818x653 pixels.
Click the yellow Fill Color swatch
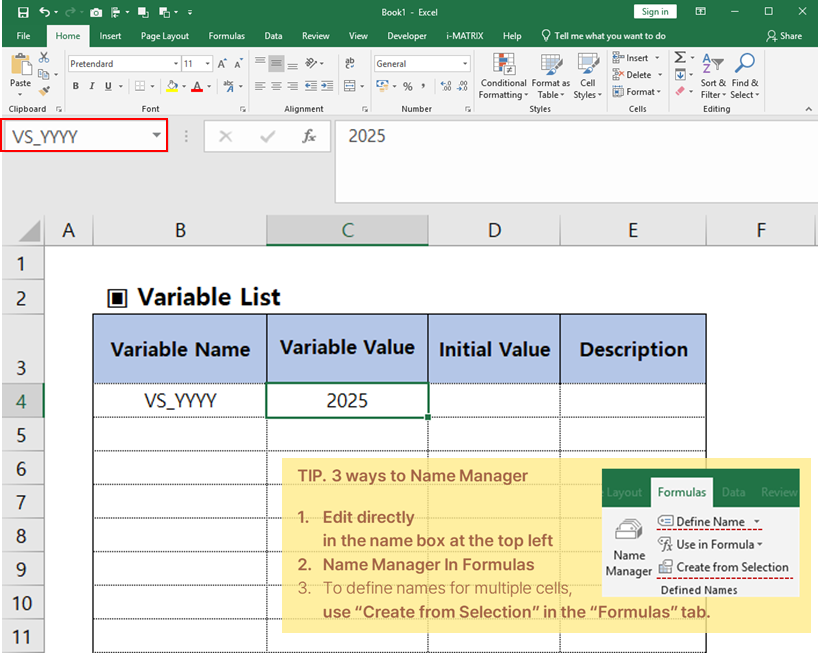(173, 87)
